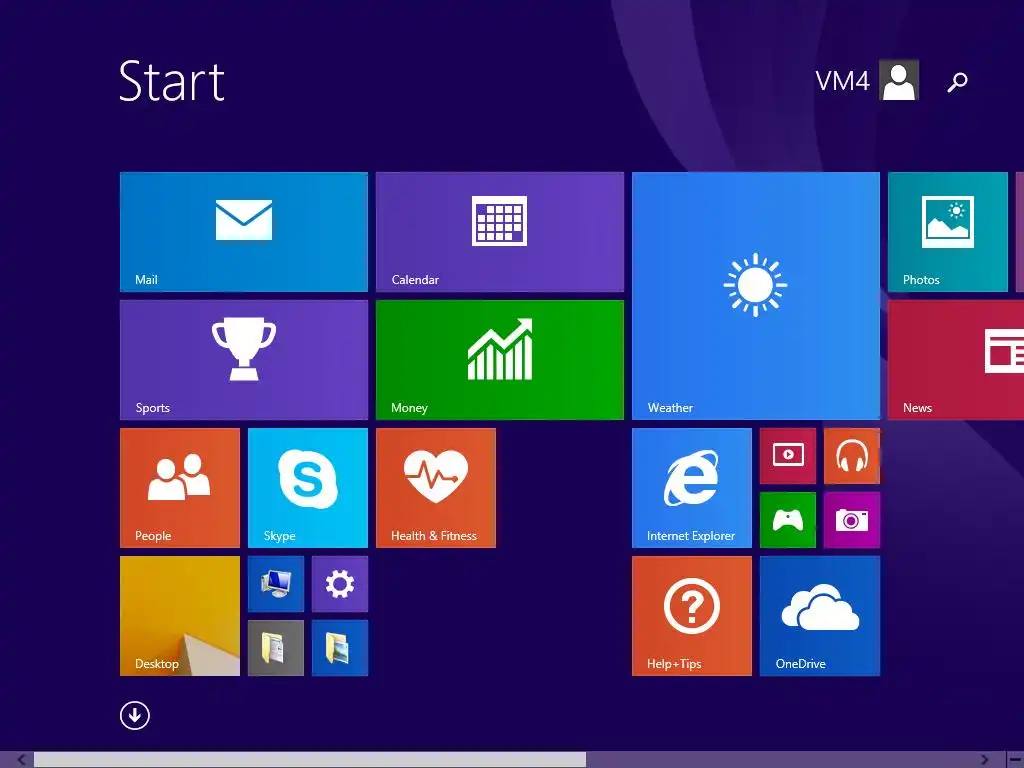Click the minus zoom button at bottom-right
Viewport: 1024px width, 768px height.
[1014, 760]
